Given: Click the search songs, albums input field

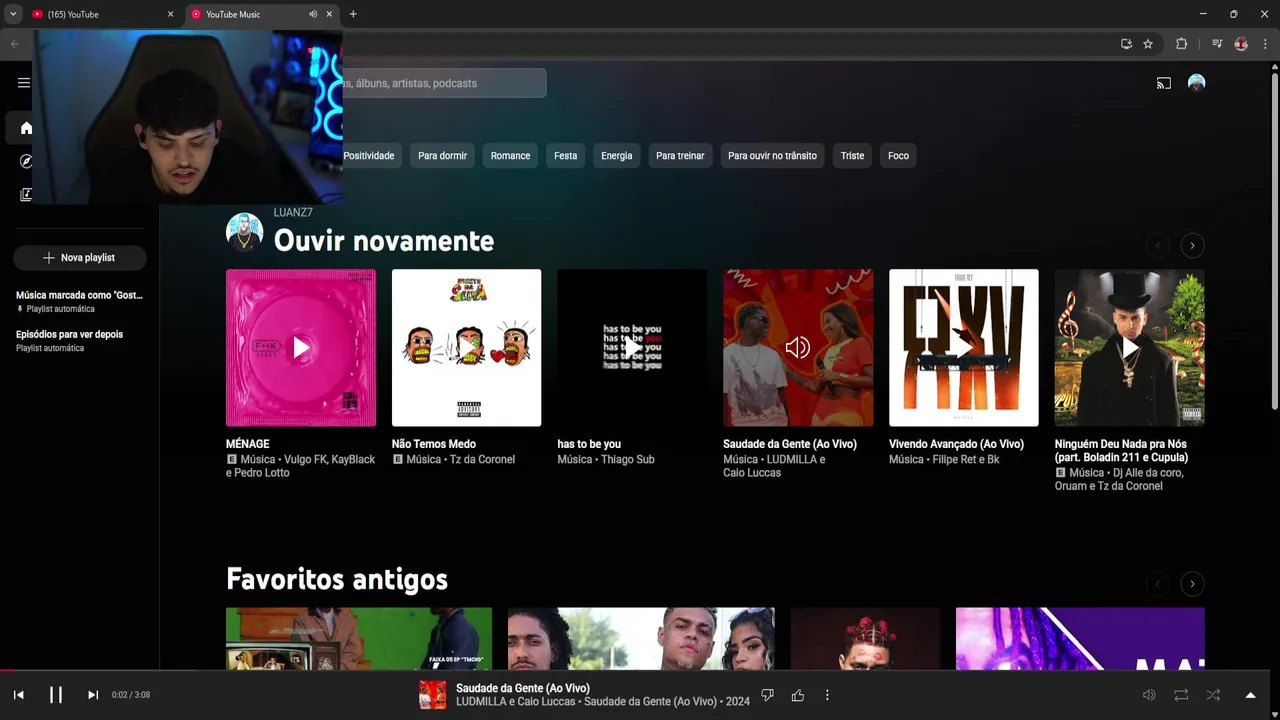Looking at the screenshot, I should (x=444, y=83).
